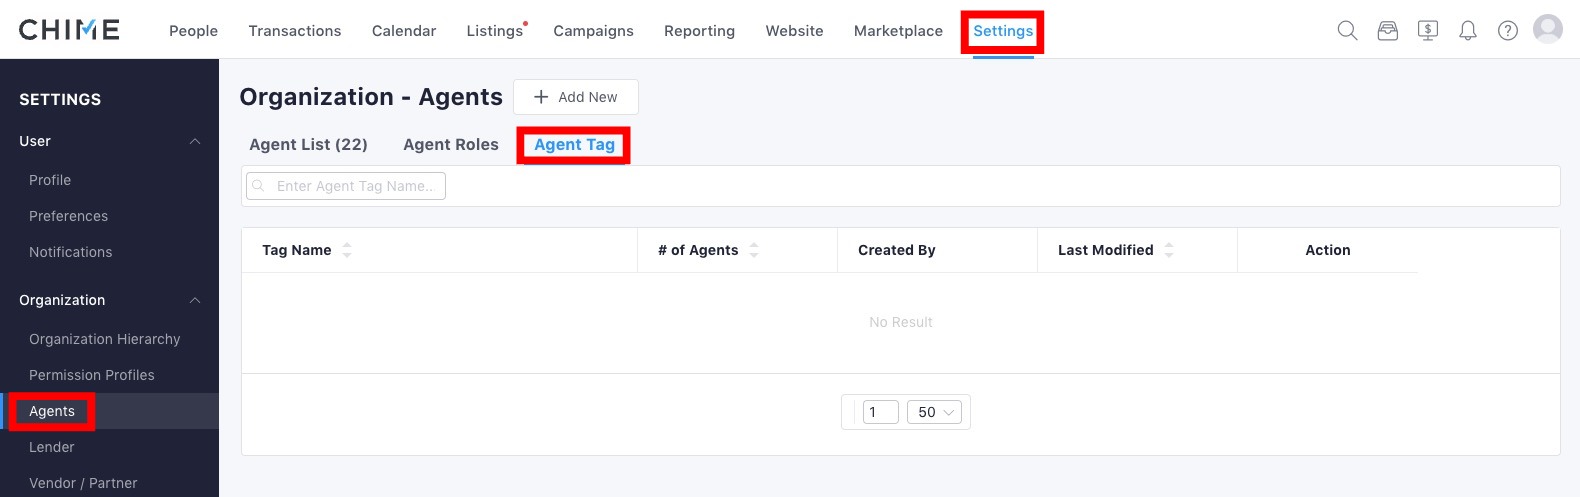
Task: Switch to Agent Roles tab
Action: (450, 144)
